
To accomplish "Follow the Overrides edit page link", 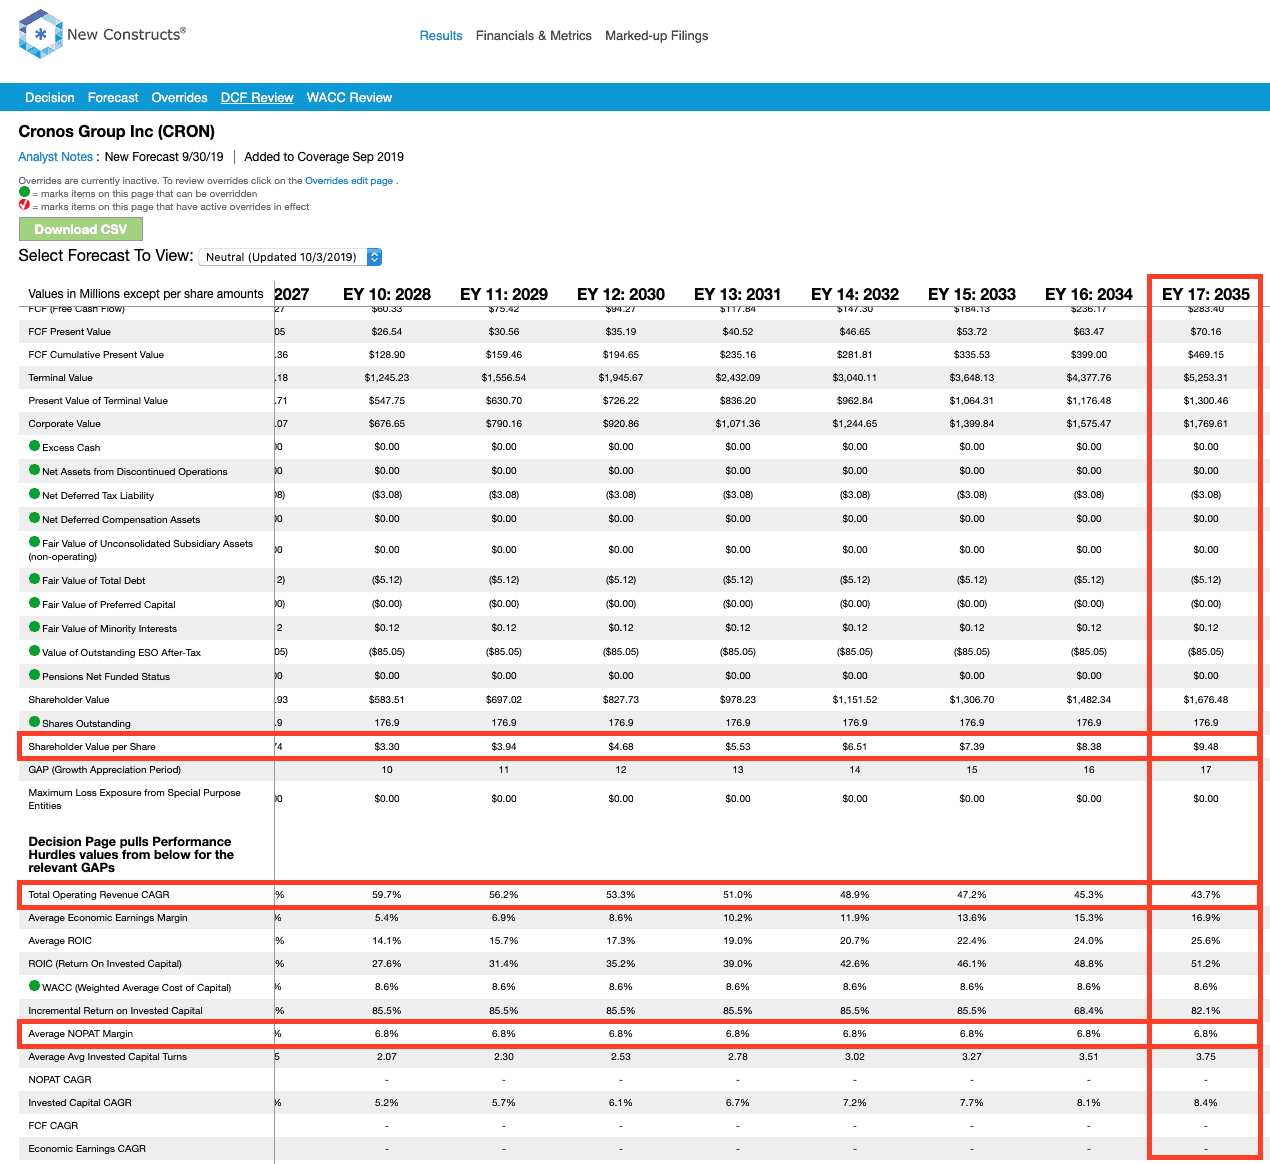I will pyautogui.click(x=349, y=181).
